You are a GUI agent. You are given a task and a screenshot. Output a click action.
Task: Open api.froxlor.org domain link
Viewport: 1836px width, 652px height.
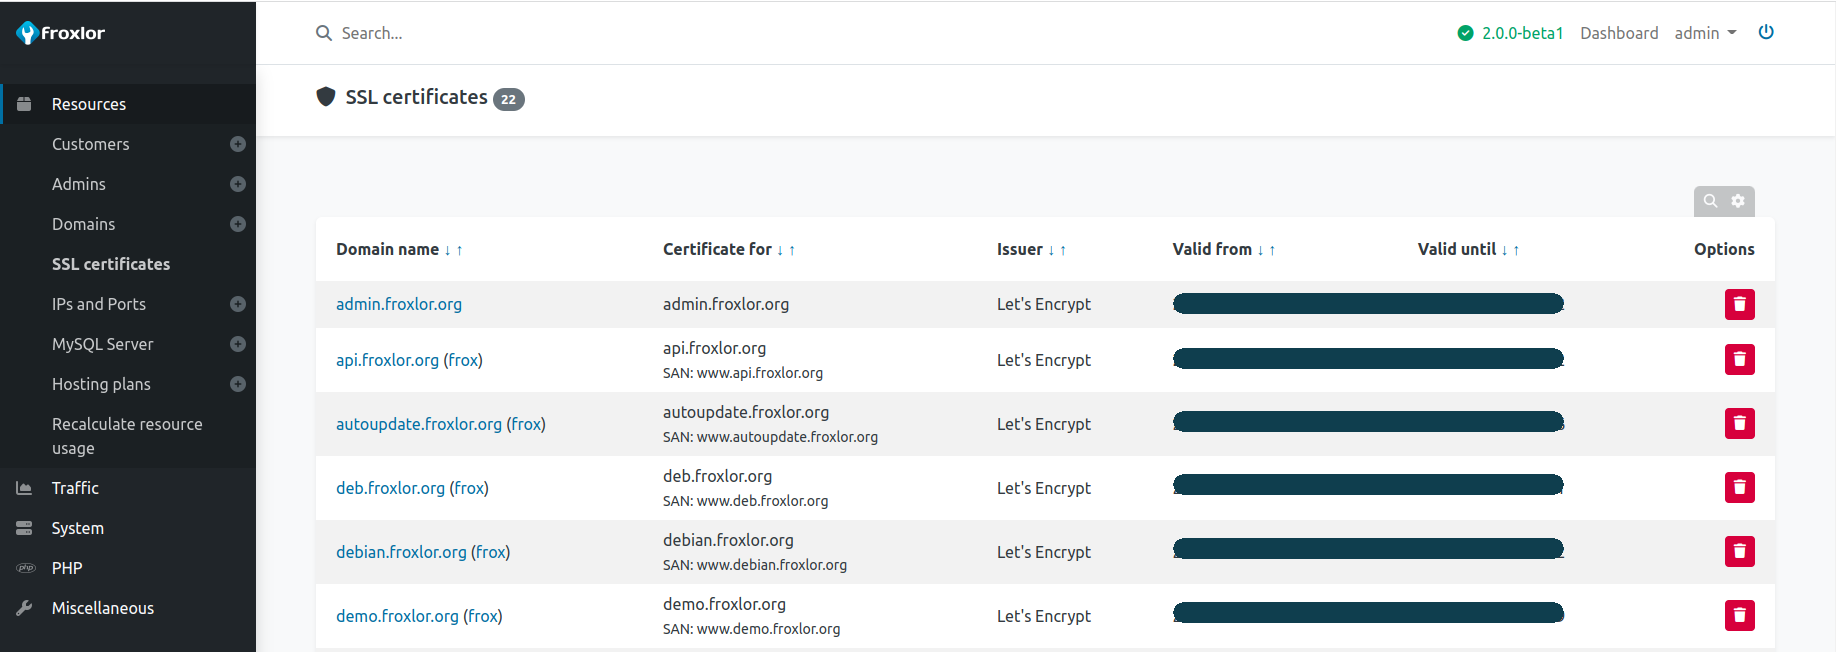click(387, 360)
